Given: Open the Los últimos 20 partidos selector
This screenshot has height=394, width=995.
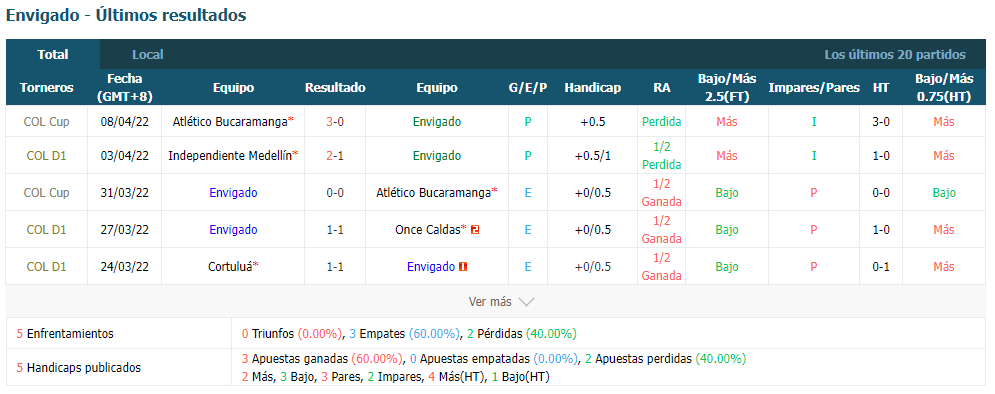Looking at the screenshot, I should click(895, 55).
